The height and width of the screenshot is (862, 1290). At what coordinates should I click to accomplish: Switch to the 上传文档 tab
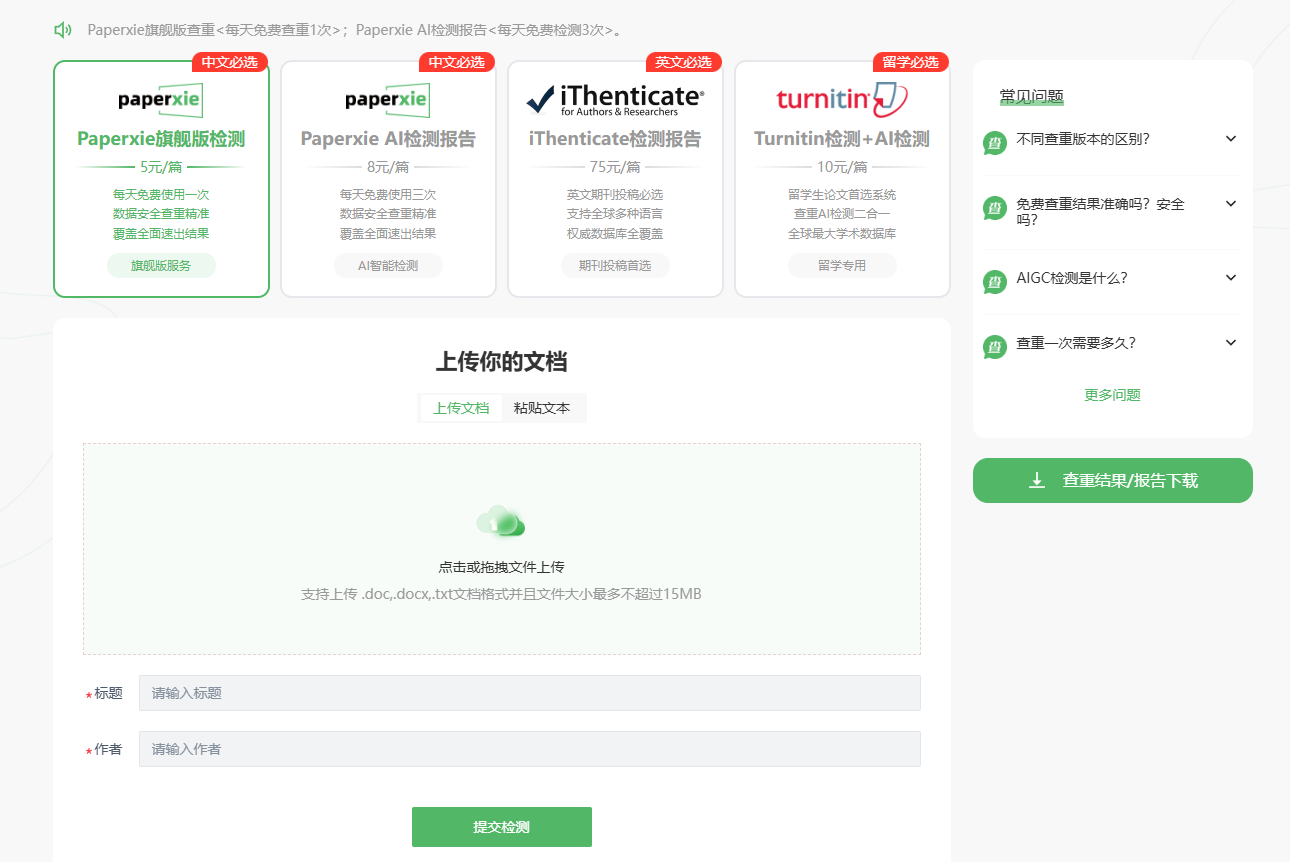[461, 408]
